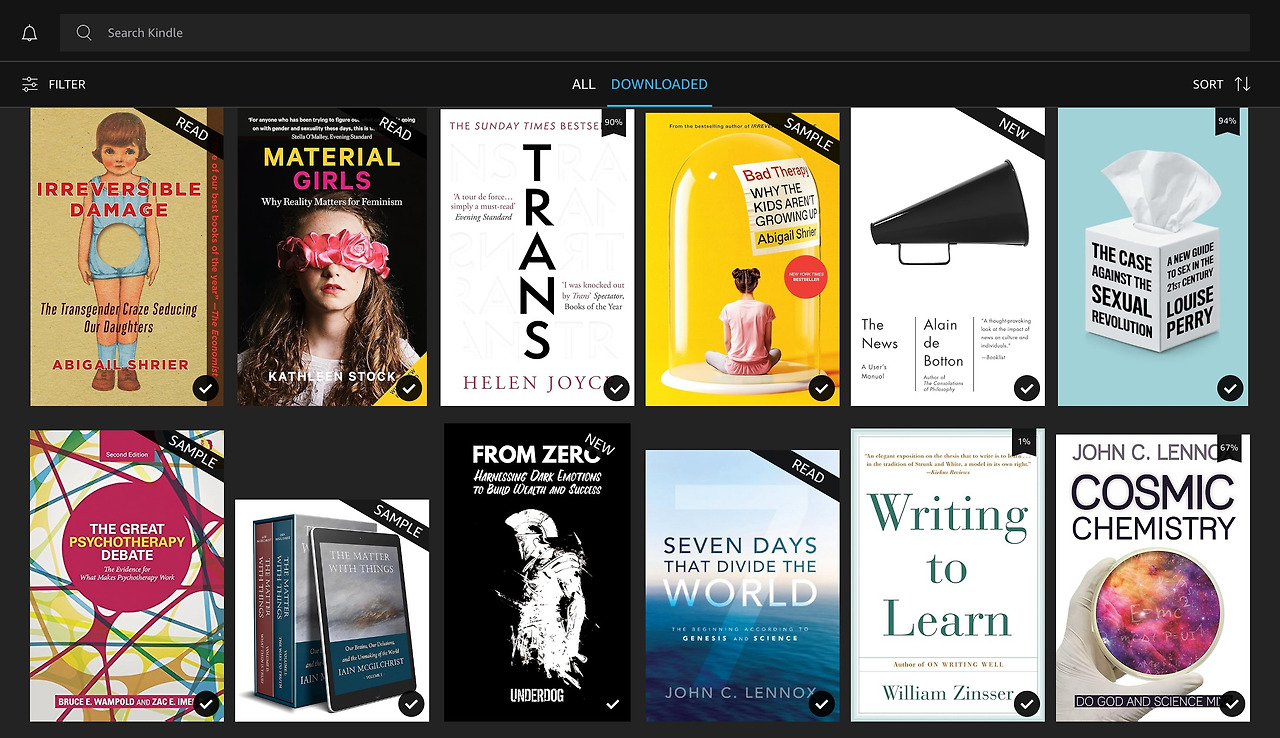
Task: Switch to the DOWNLOADED tab
Action: pyautogui.click(x=659, y=85)
